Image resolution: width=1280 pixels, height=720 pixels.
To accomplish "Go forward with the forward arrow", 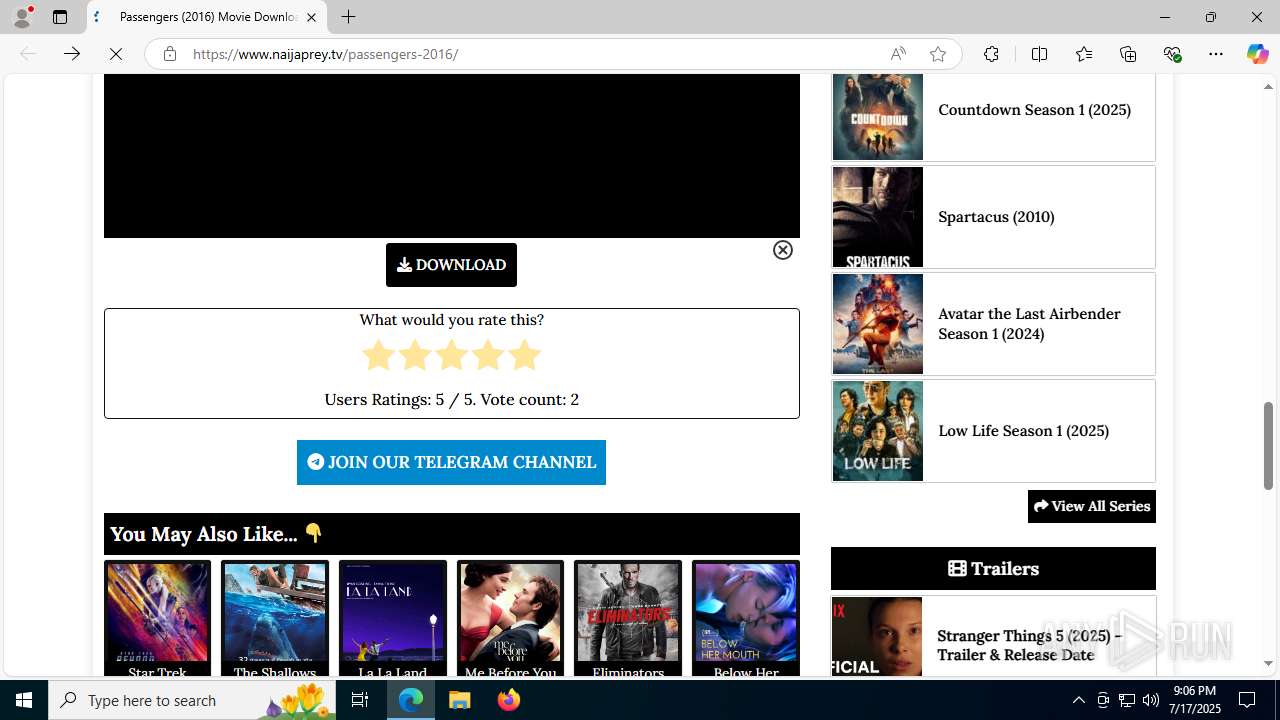I will coord(72,54).
